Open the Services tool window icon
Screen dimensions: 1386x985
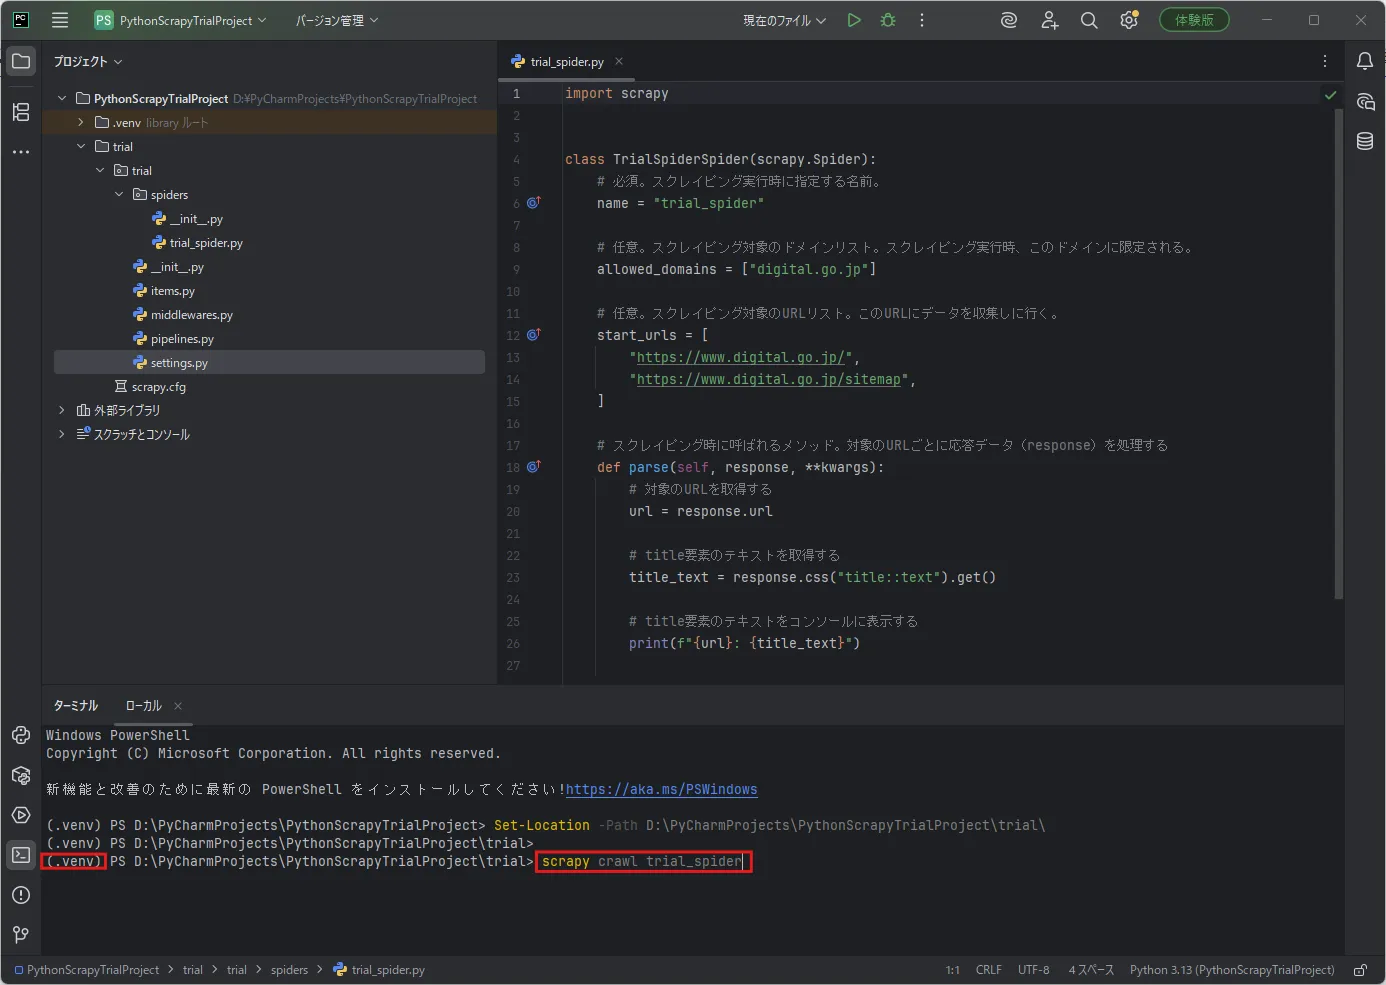pyautogui.click(x=21, y=815)
